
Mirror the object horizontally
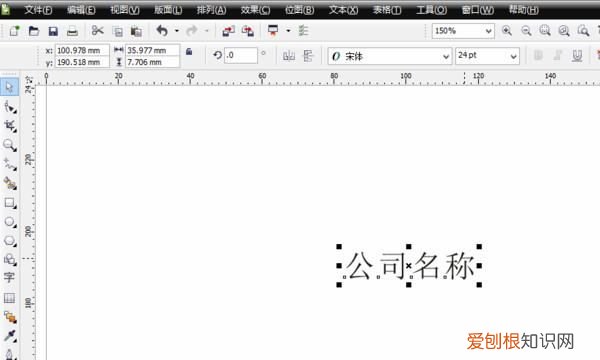pos(289,56)
